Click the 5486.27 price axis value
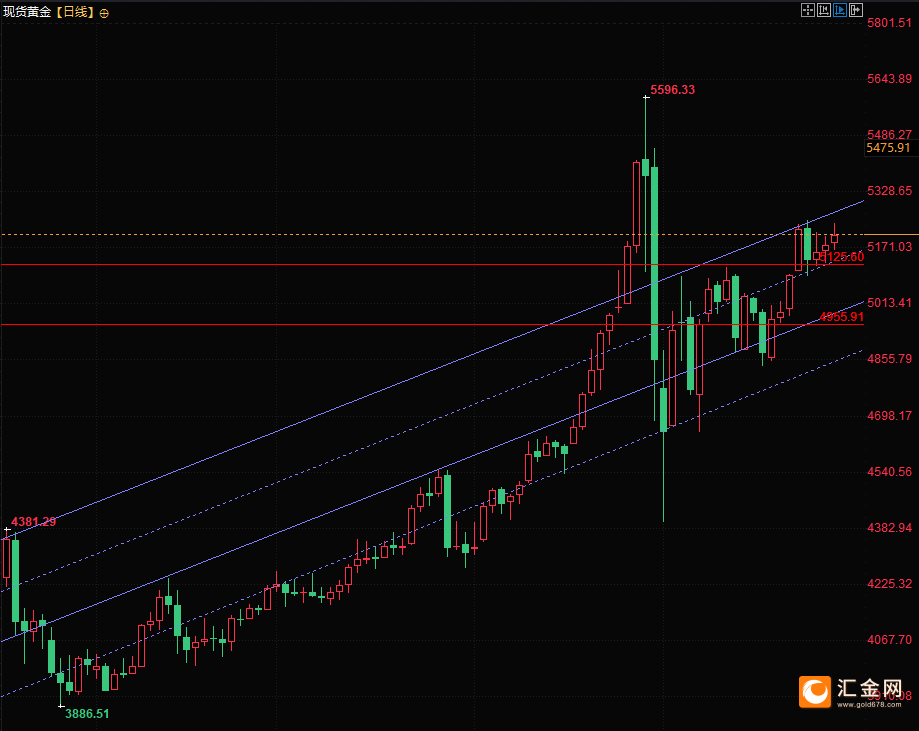This screenshot has height=731, width=919. (890, 135)
